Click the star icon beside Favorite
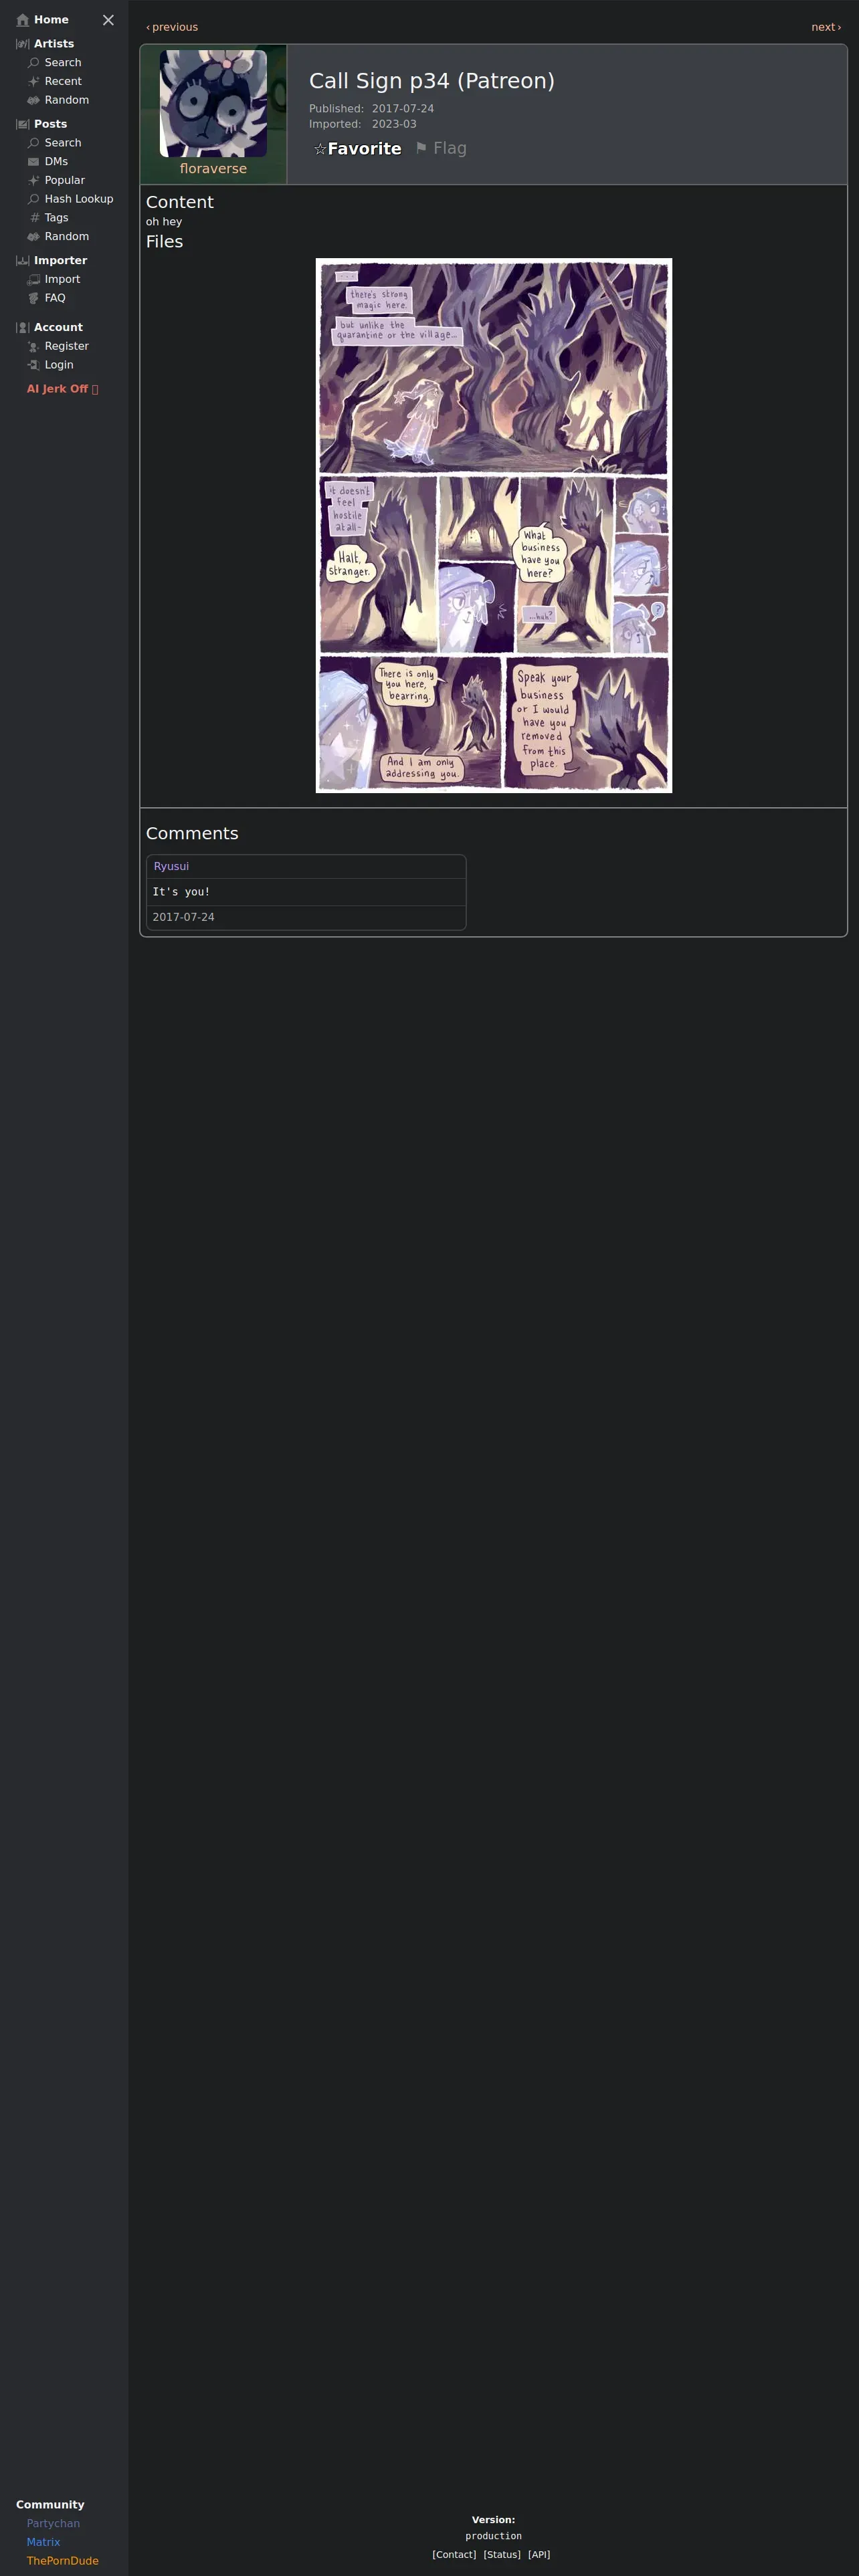859x2576 pixels. coord(320,149)
